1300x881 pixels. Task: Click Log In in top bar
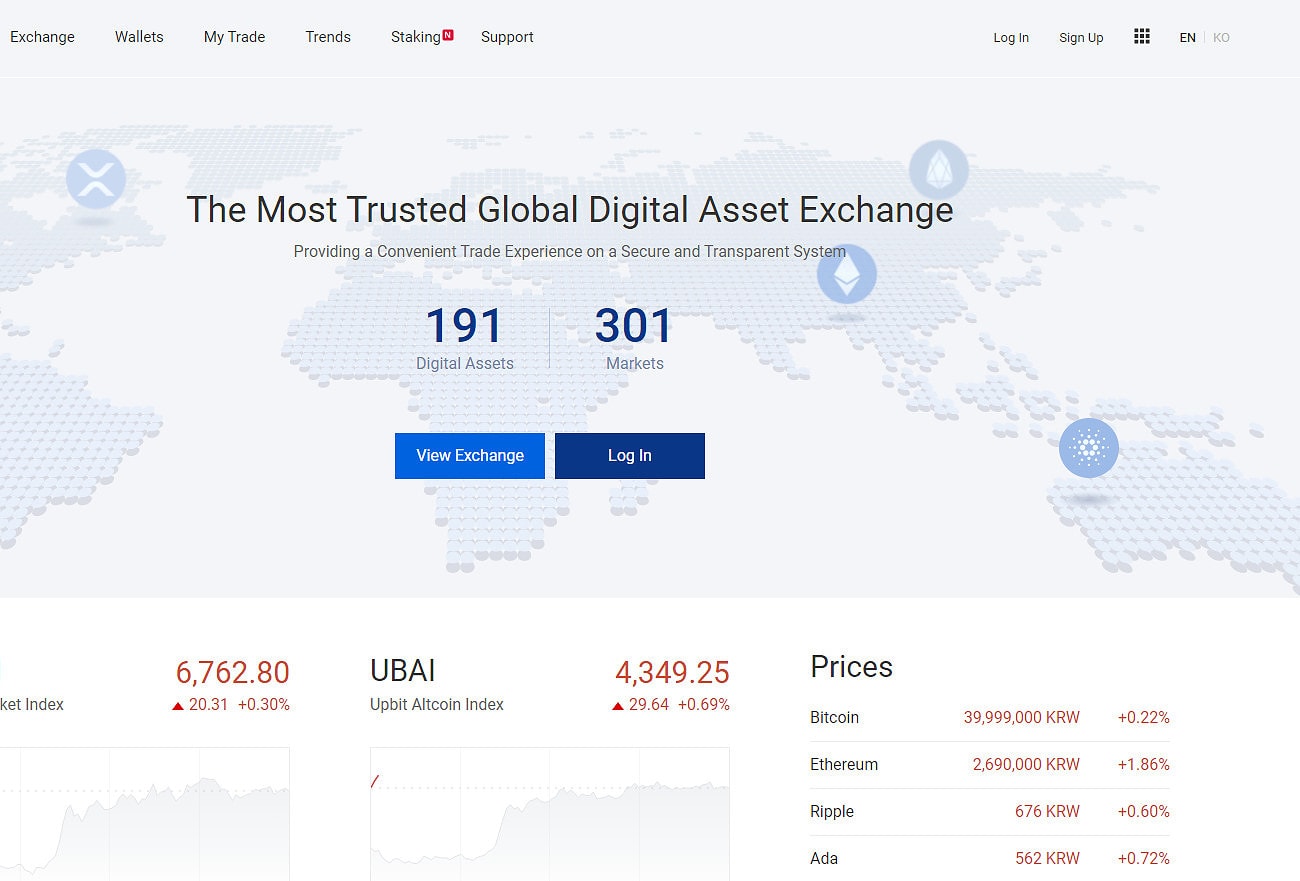[x=1011, y=38]
